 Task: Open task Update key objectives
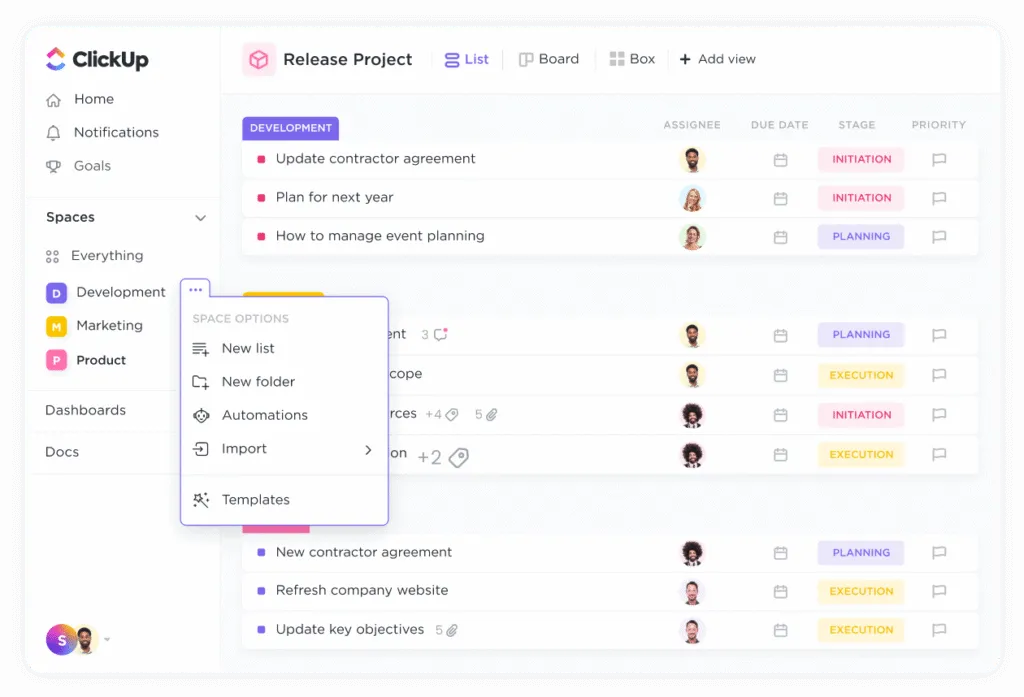click(349, 630)
